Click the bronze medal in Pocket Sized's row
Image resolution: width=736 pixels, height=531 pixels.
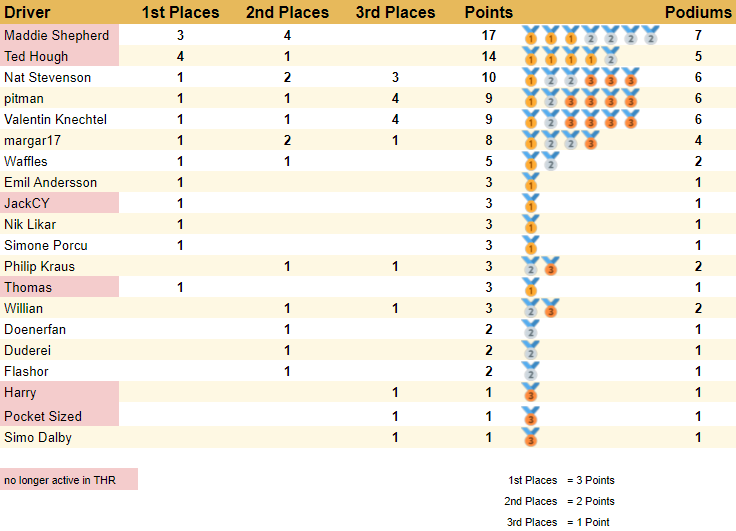pyautogui.click(x=531, y=415)
